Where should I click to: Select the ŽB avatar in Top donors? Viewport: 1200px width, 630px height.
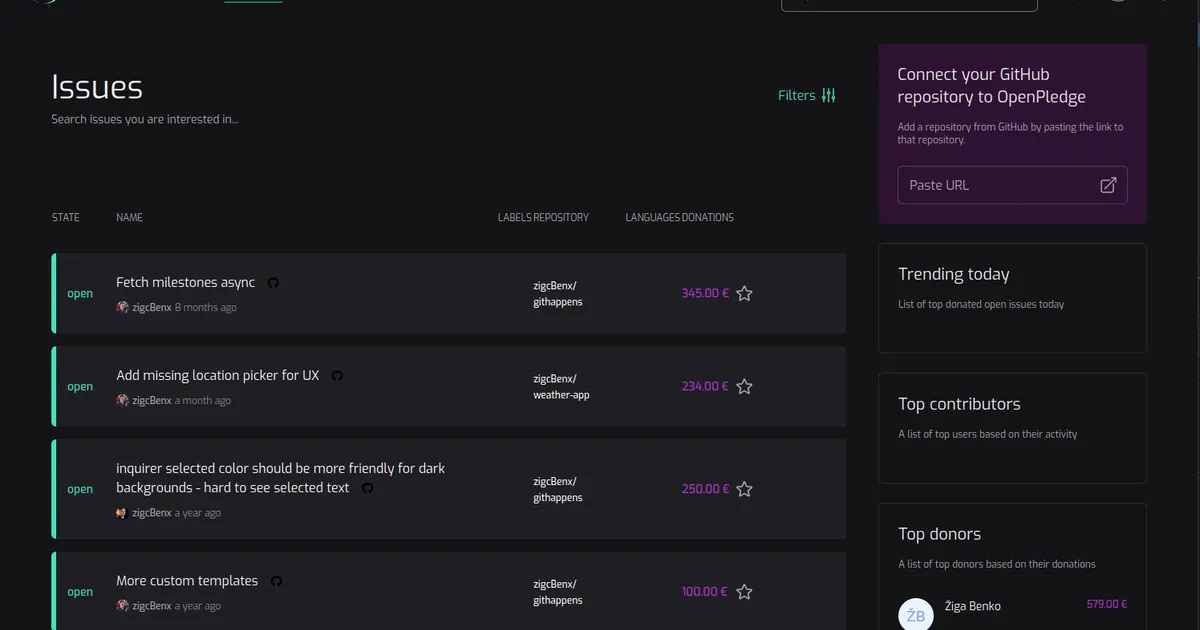pyautogui.click(x=915, y=615)
